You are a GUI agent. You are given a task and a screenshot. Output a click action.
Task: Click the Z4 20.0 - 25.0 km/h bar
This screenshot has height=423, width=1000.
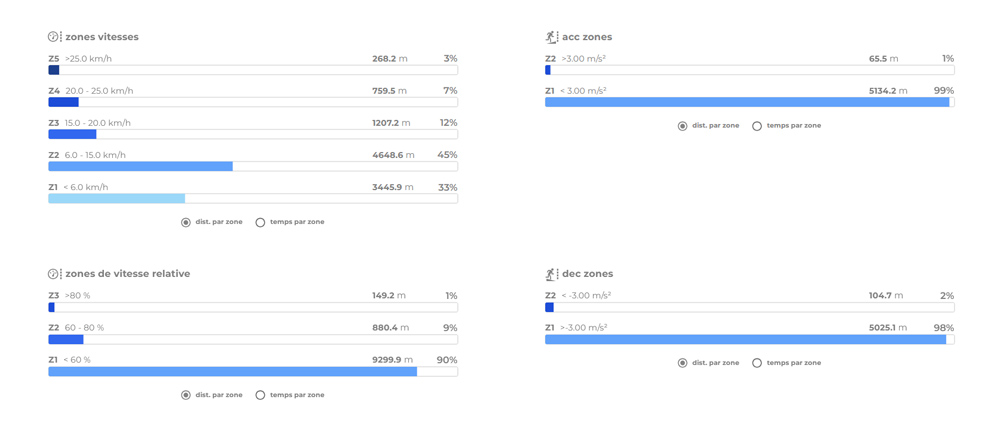pyautogui.click(x=63, y=102)
